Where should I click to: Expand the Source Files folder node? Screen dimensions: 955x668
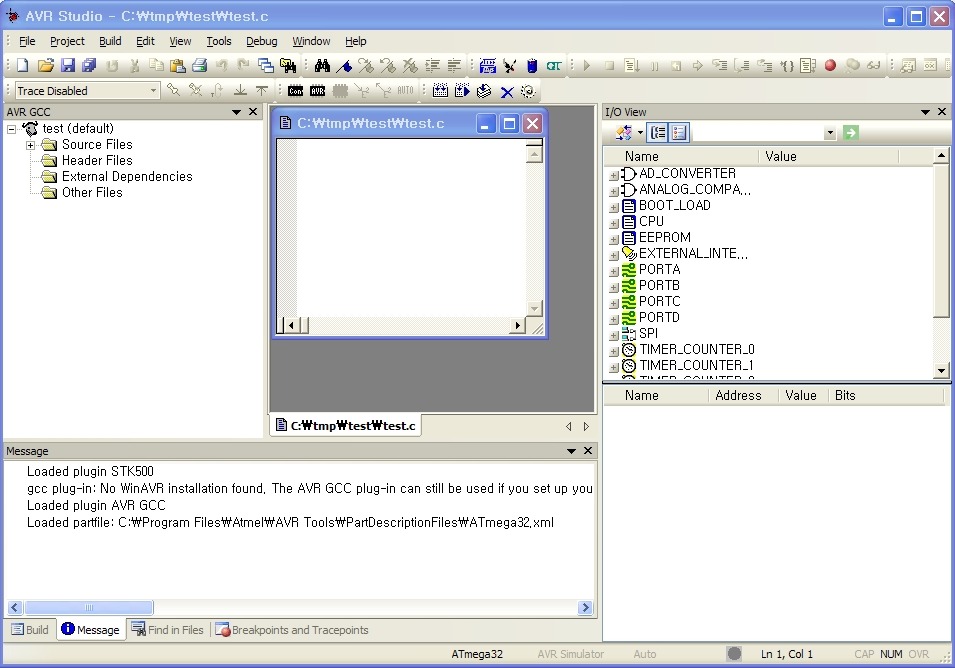(x=30, y=145)
